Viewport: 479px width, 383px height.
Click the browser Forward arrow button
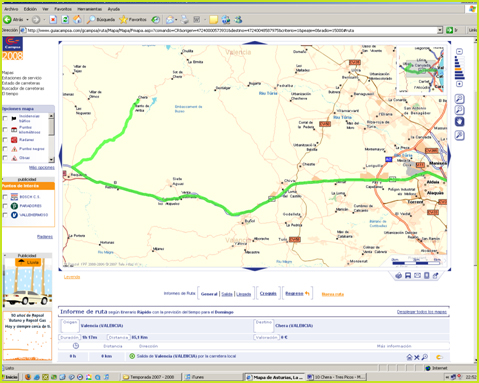pos(36,20)
